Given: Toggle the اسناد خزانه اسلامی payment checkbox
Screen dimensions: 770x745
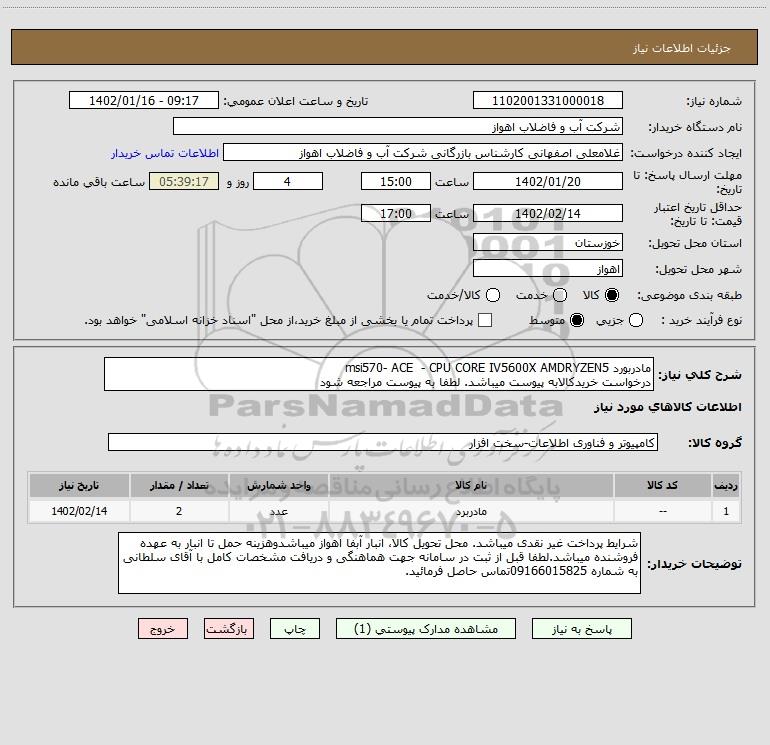Looking at the screenshot, I should [485, 320].
